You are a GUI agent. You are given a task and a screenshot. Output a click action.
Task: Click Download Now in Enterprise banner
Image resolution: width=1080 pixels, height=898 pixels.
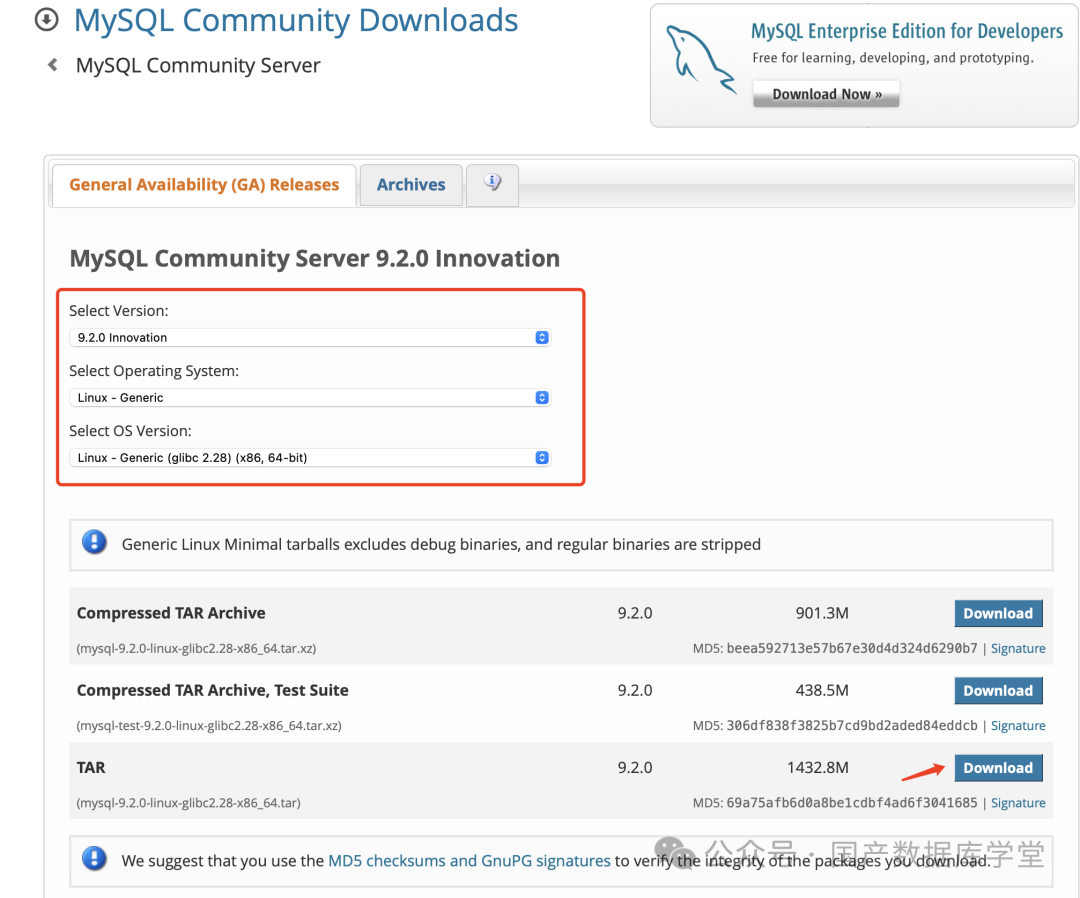[x=827, y=94]
